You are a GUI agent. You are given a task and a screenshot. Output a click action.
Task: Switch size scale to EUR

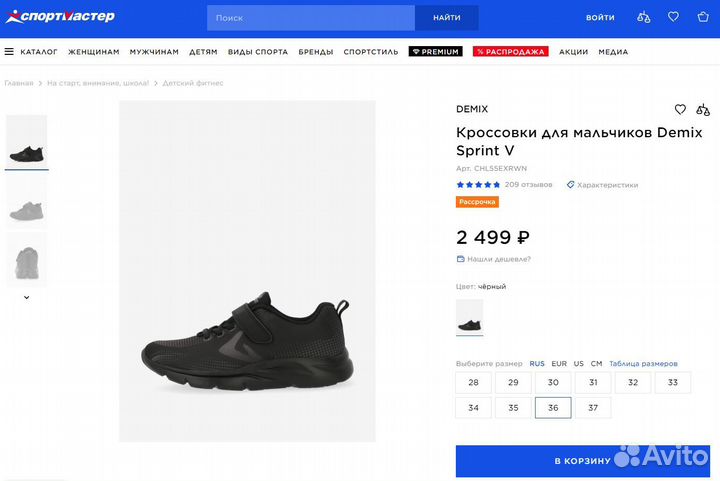[x=559, y=364]
